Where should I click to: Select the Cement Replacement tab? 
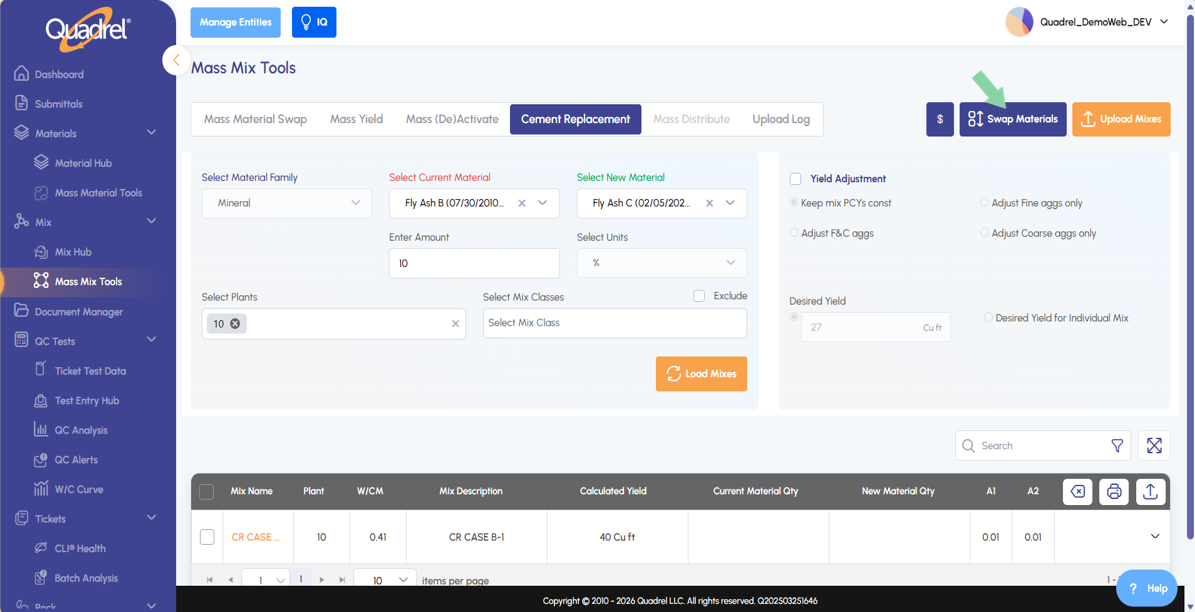pos(575,119)
